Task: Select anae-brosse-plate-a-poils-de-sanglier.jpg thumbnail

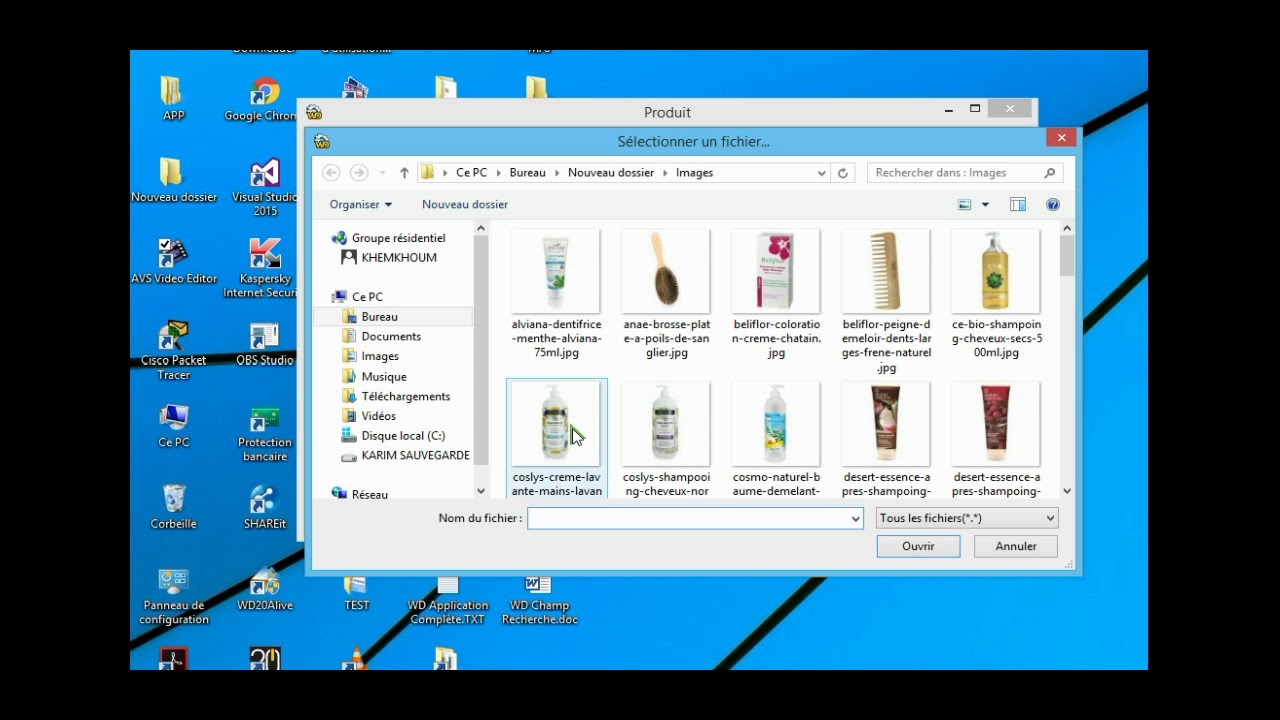Action: pyautogui.click(x=666, y=271)
